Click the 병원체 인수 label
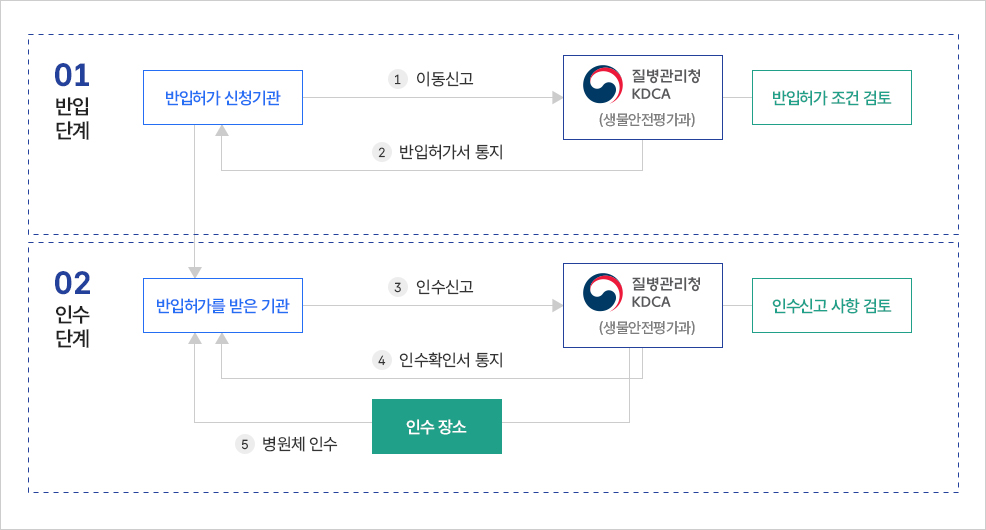This screenshot has width=986, height=530. (x=299, y=444)
